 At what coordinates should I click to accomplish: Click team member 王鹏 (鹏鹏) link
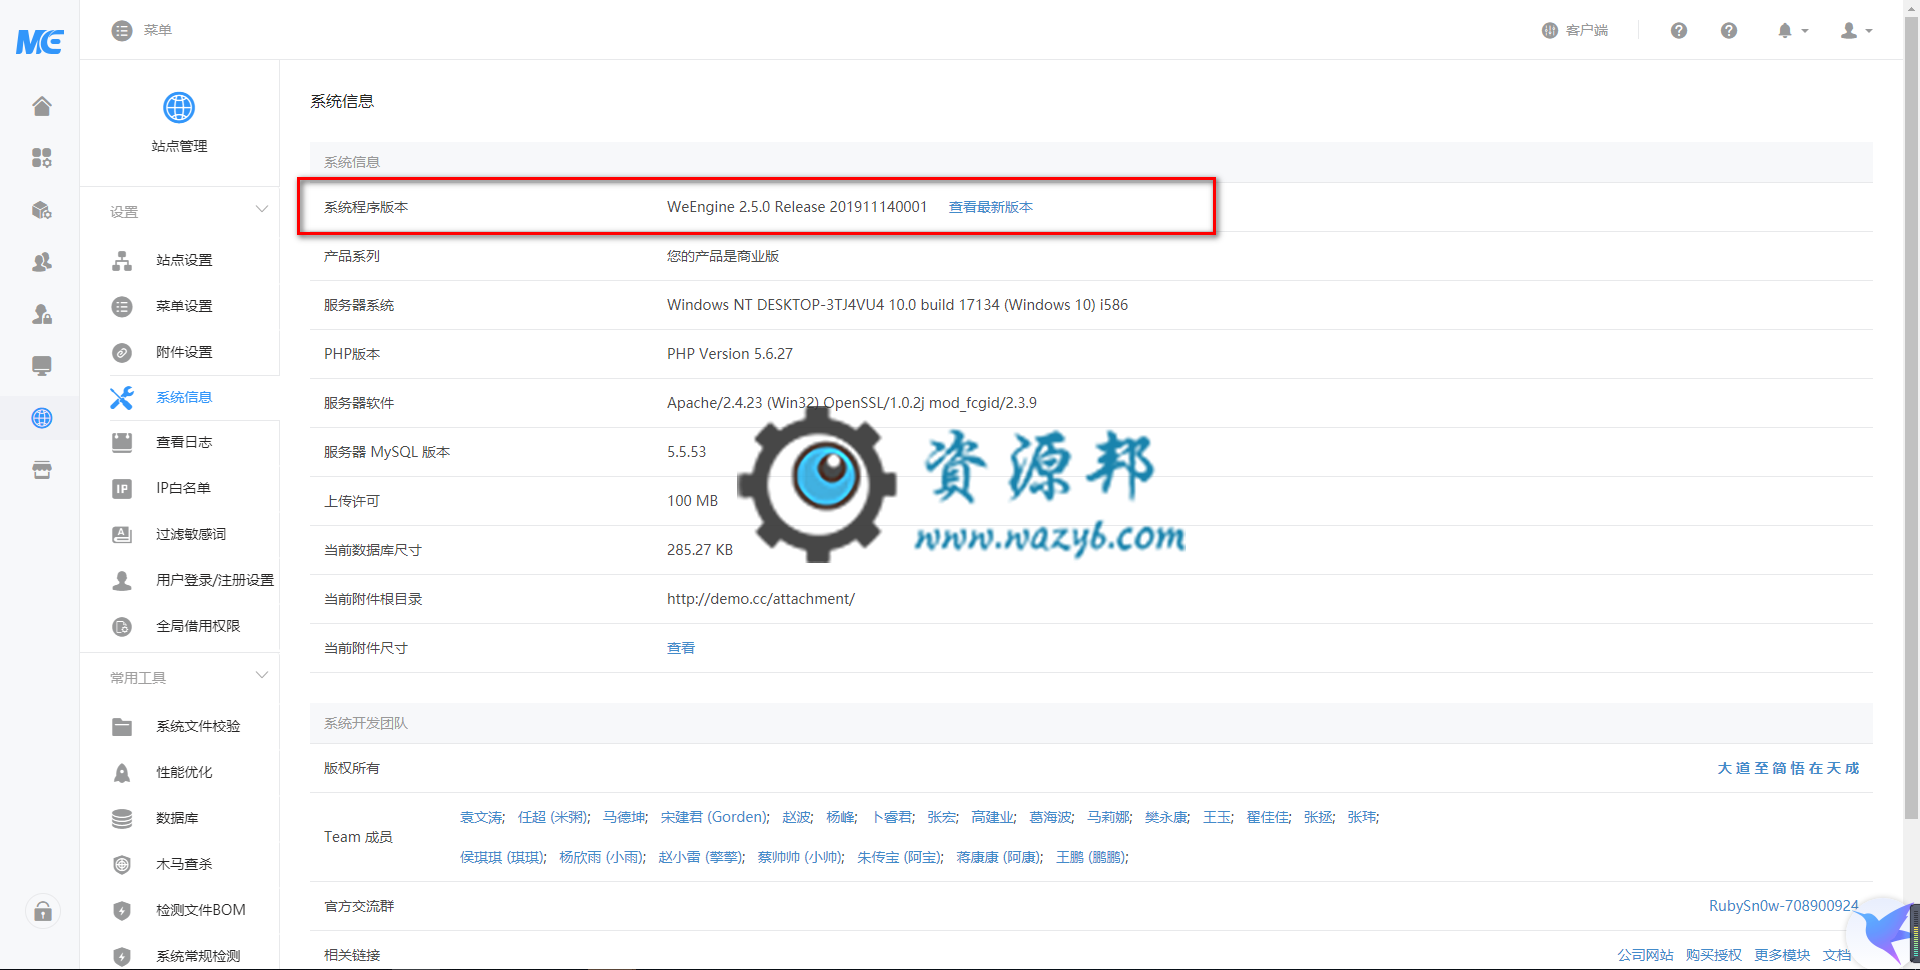point(1091,857)
